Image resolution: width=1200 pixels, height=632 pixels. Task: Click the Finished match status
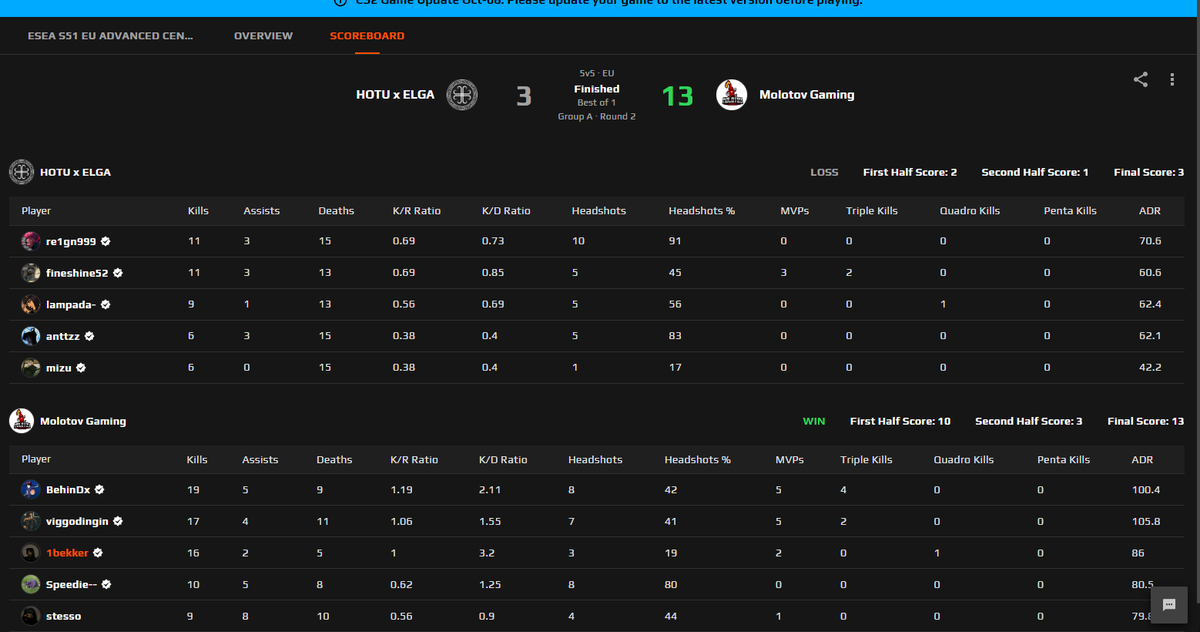(x=597, y=89)
